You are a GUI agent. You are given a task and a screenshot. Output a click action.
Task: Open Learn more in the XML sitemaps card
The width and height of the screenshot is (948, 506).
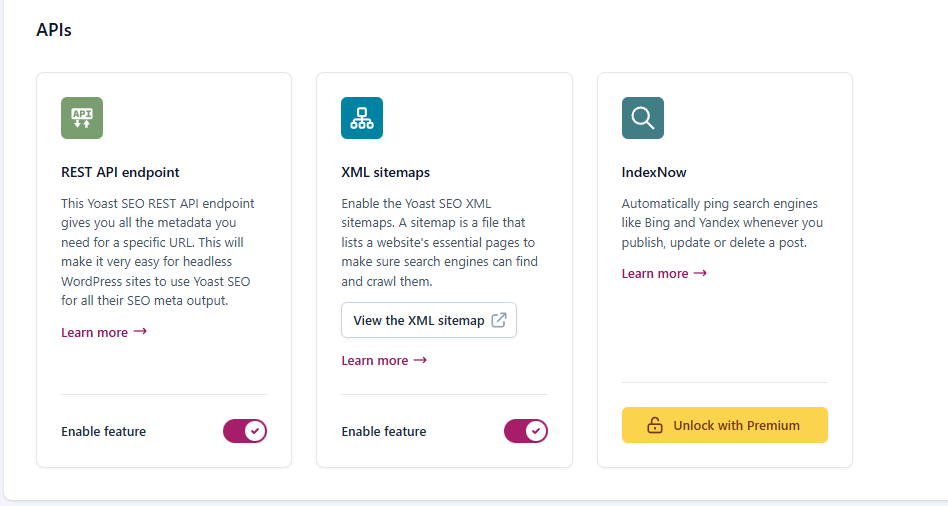(x=375, y=361)
